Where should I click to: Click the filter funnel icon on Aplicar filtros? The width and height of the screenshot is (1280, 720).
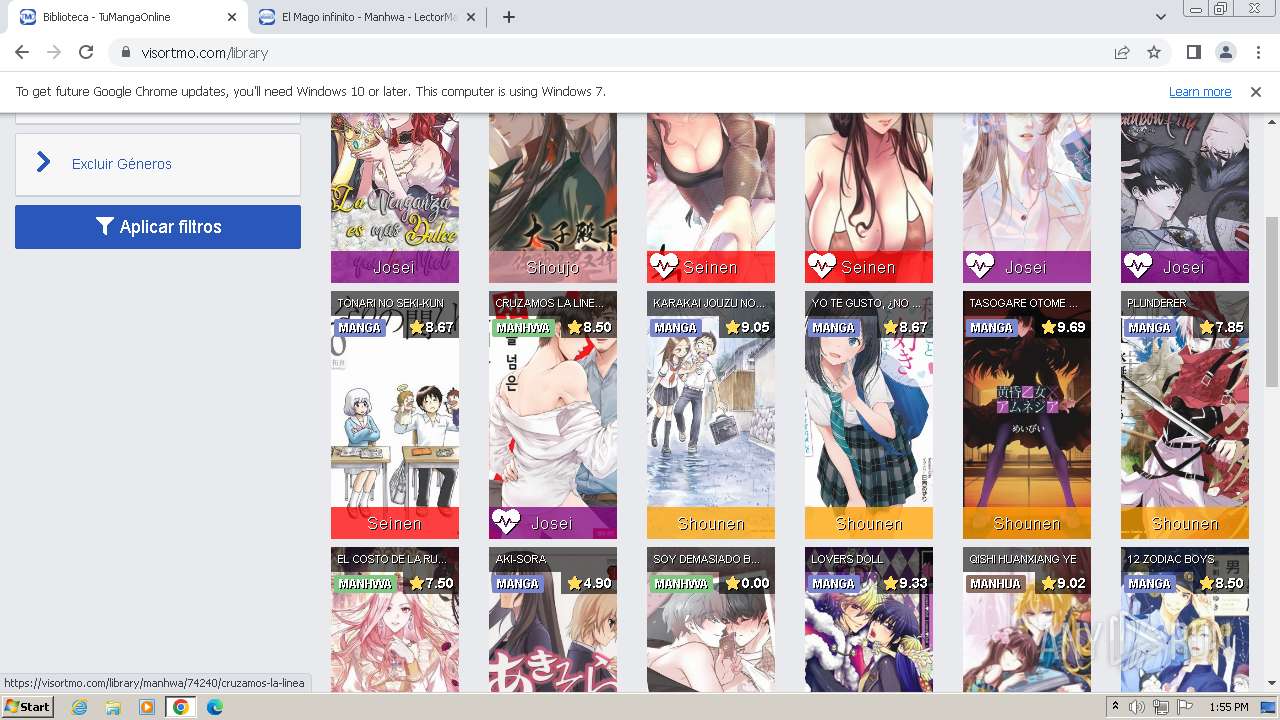tap(105, 227)
